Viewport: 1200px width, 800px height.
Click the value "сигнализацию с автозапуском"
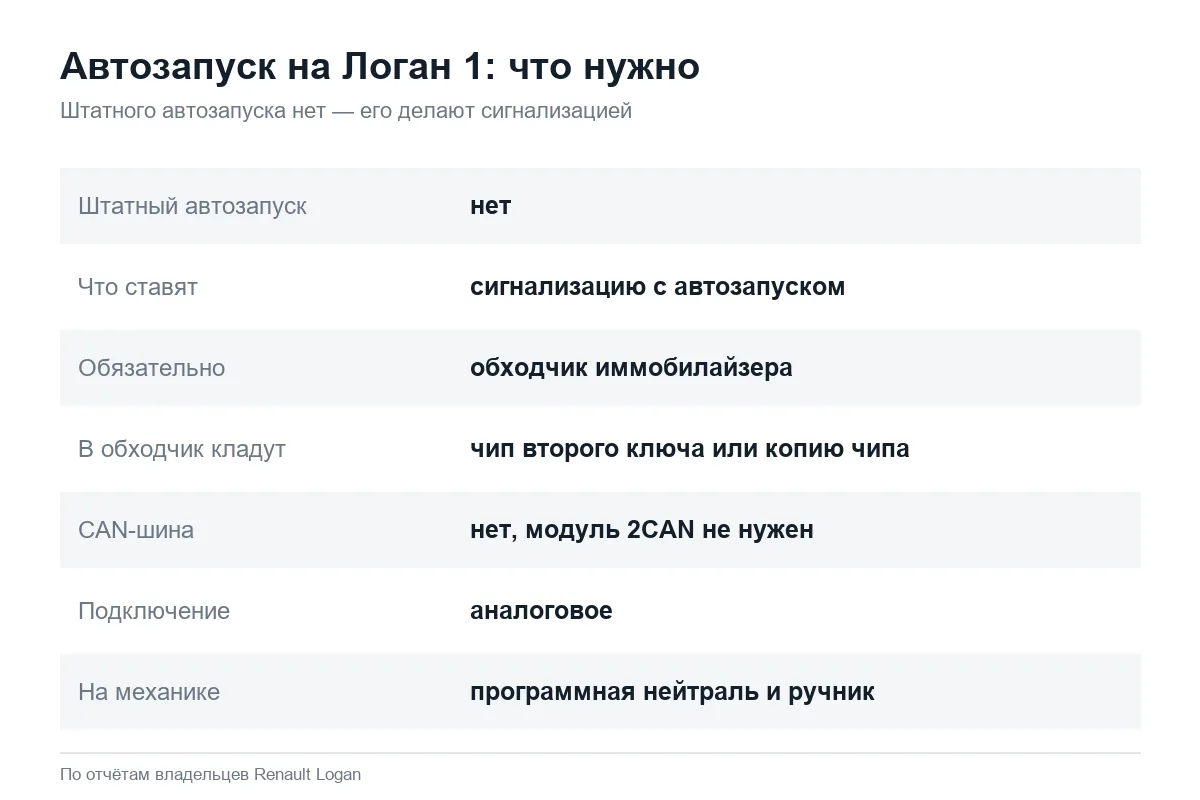pos(657,287)
